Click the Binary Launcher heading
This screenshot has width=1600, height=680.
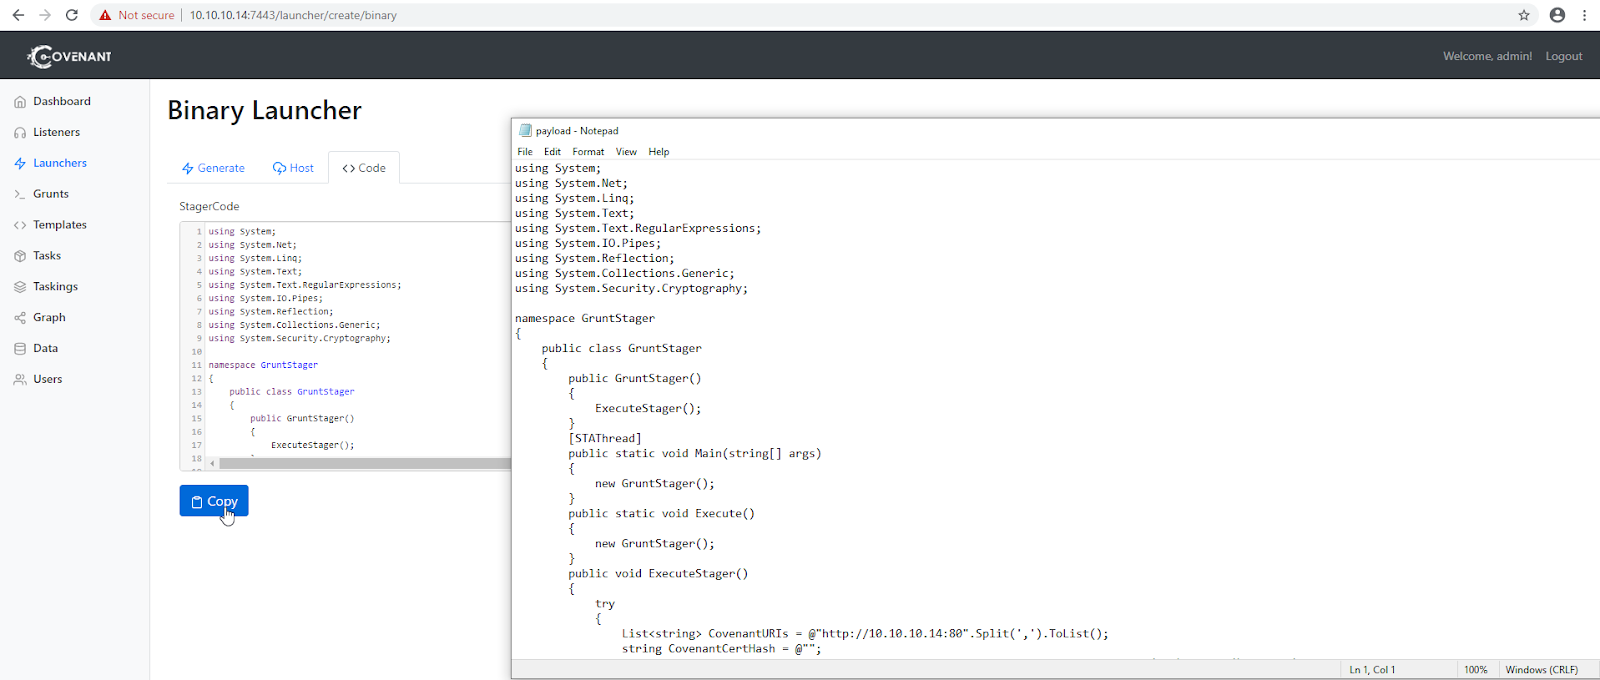pos(264,110)
